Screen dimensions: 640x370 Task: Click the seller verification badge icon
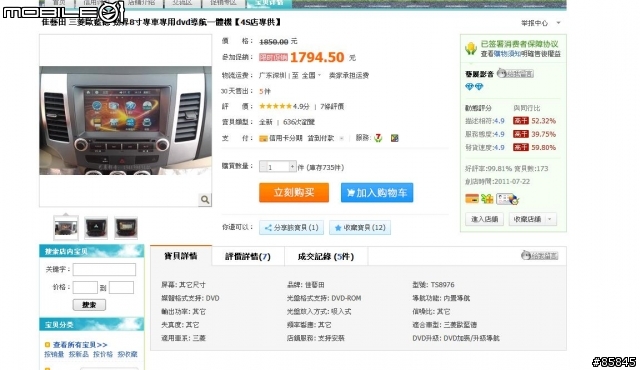pos(507,199)
